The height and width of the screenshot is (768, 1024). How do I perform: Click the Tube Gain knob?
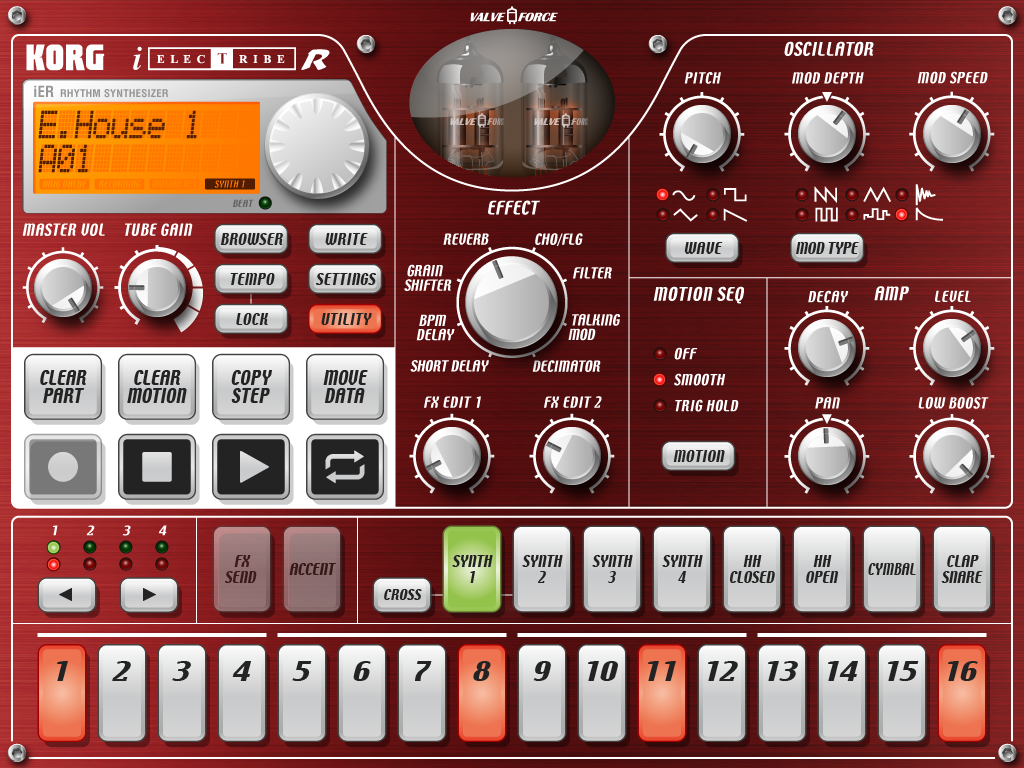tap(157, 287)
